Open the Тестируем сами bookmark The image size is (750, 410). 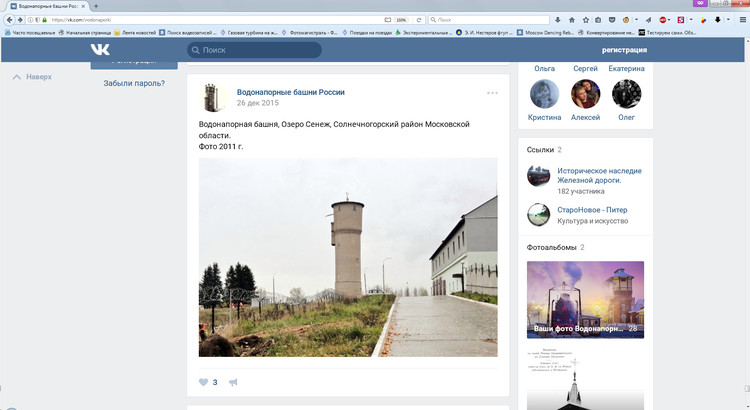coord(667,33)
